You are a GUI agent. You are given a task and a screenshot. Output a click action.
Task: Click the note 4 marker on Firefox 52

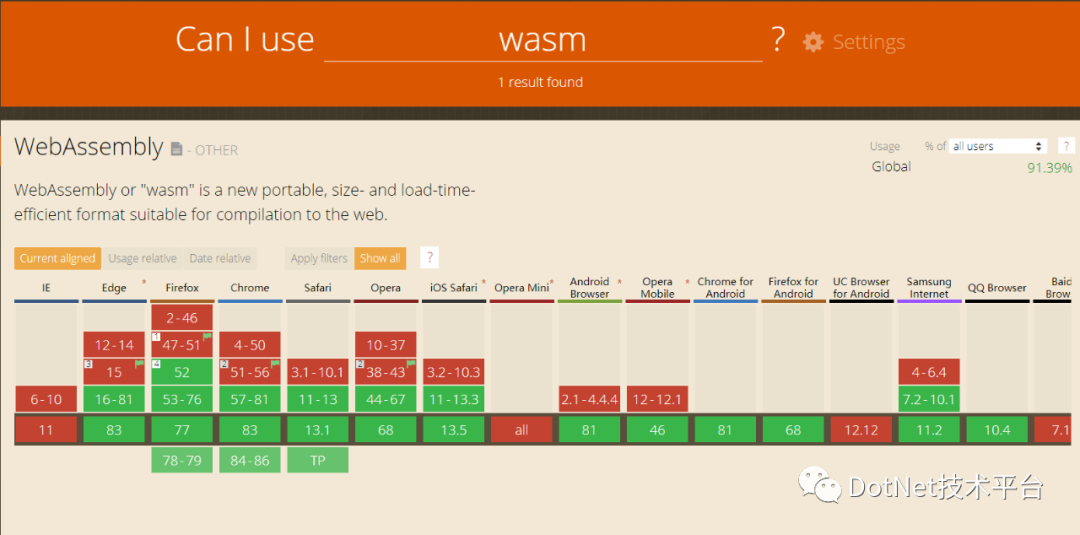click(156, 364)
